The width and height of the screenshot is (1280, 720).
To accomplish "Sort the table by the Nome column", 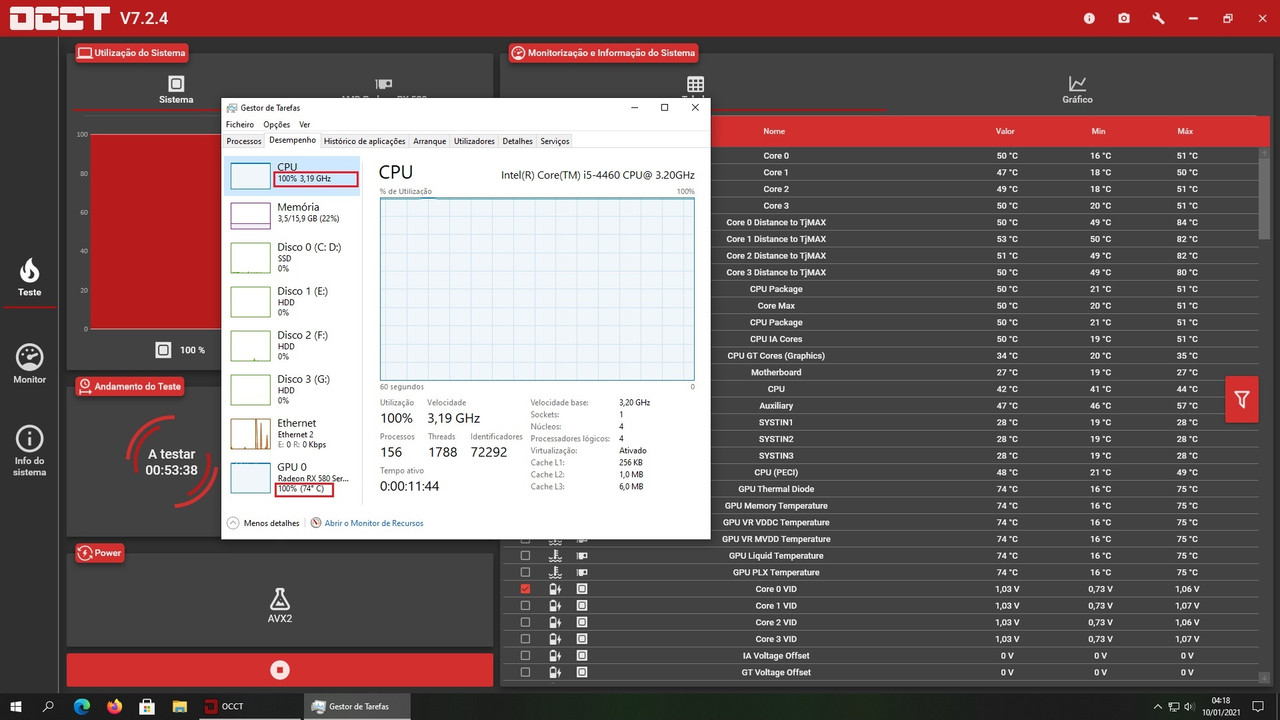I will pos(774,131).
